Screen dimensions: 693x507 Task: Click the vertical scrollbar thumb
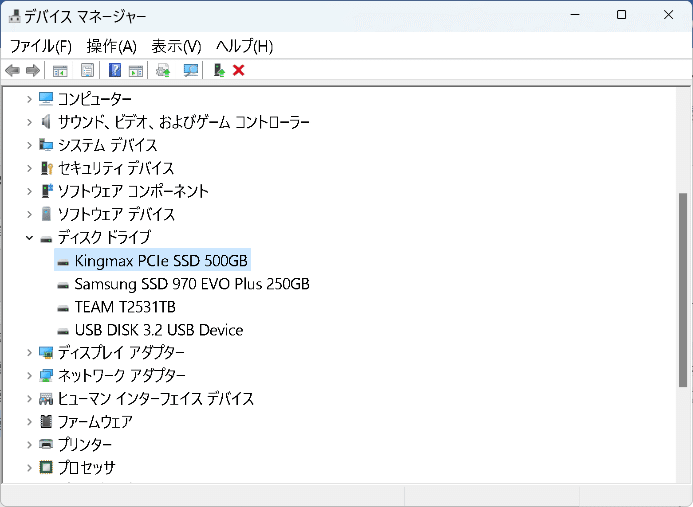tap(683, 290)
